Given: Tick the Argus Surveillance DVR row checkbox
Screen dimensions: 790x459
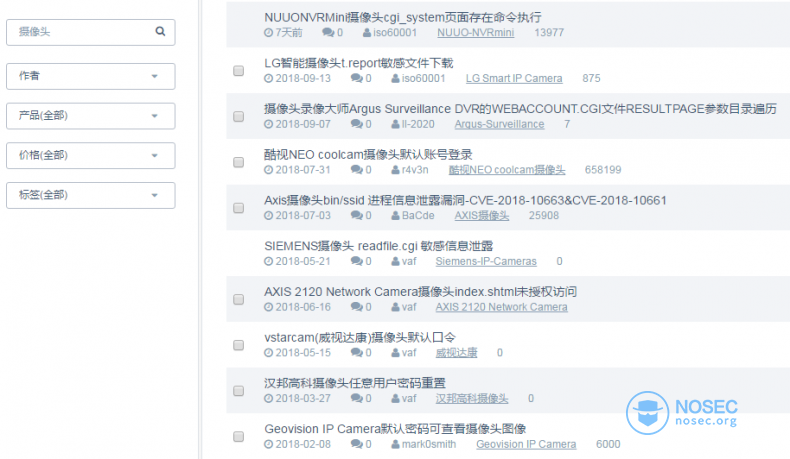Looking at the screenshot, I should 238,116.
